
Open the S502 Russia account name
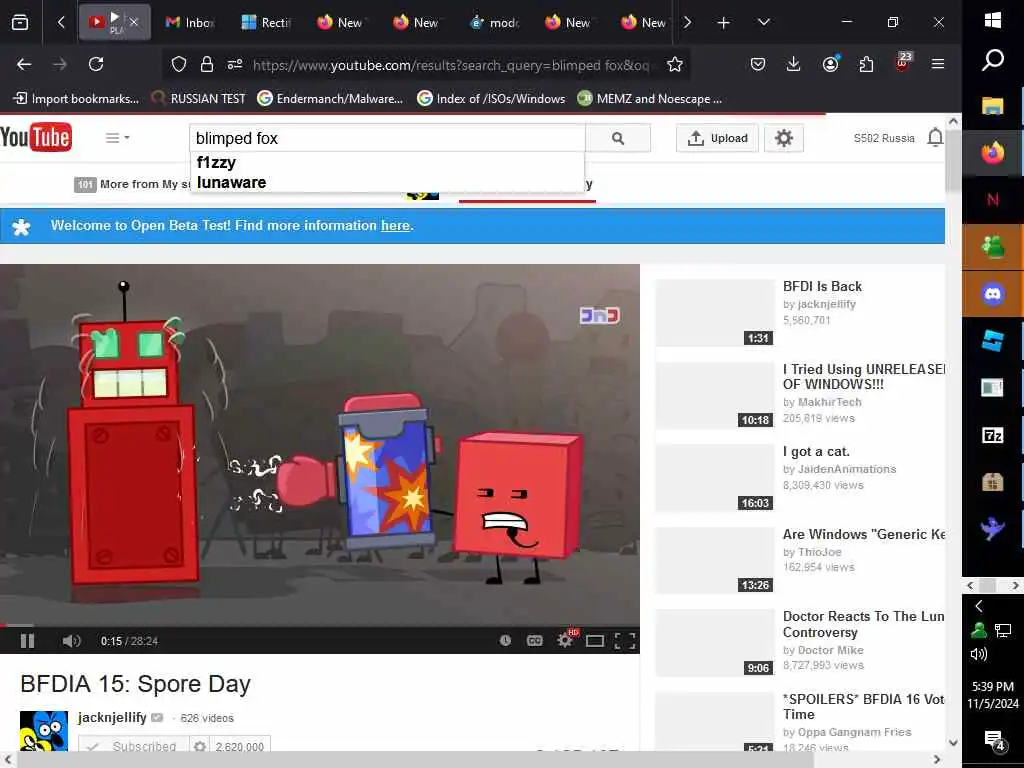click(x=884, y=138)
